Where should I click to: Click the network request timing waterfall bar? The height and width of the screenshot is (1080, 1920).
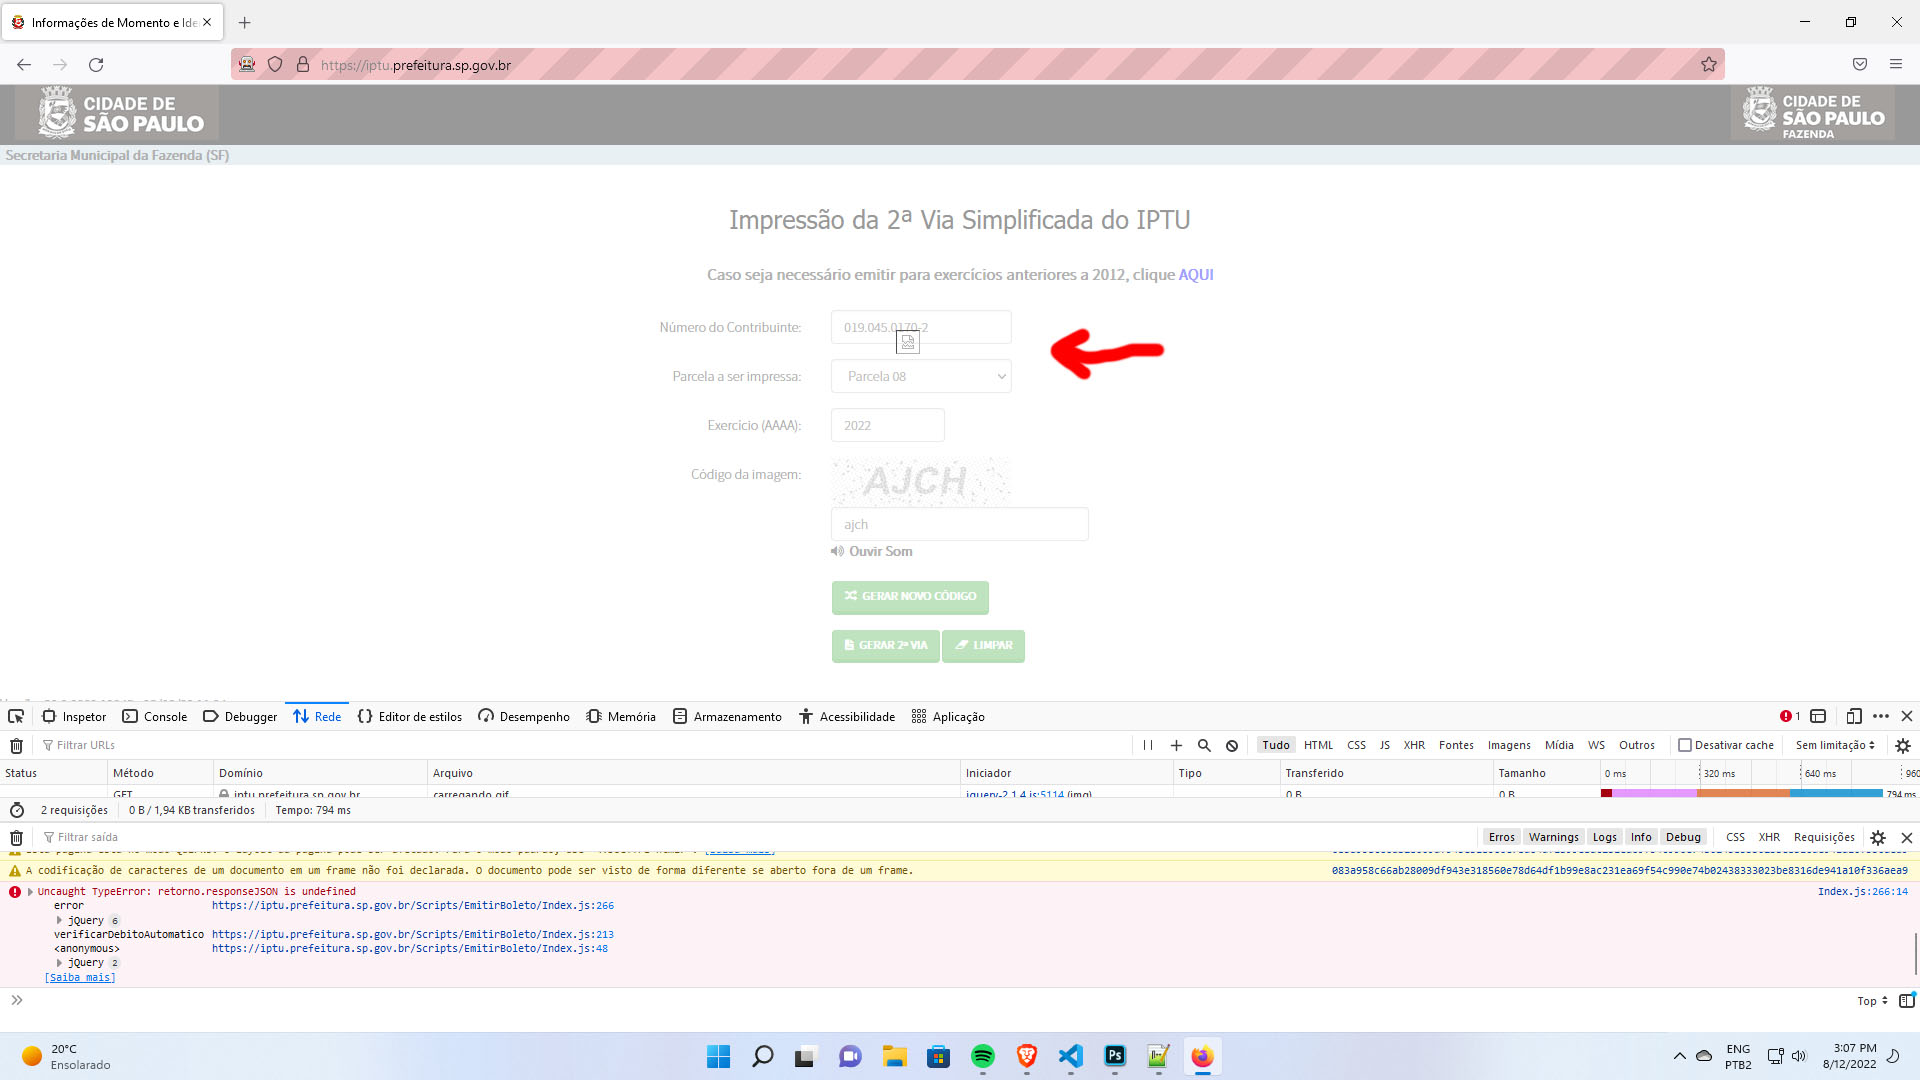[x=1742, y=793]
